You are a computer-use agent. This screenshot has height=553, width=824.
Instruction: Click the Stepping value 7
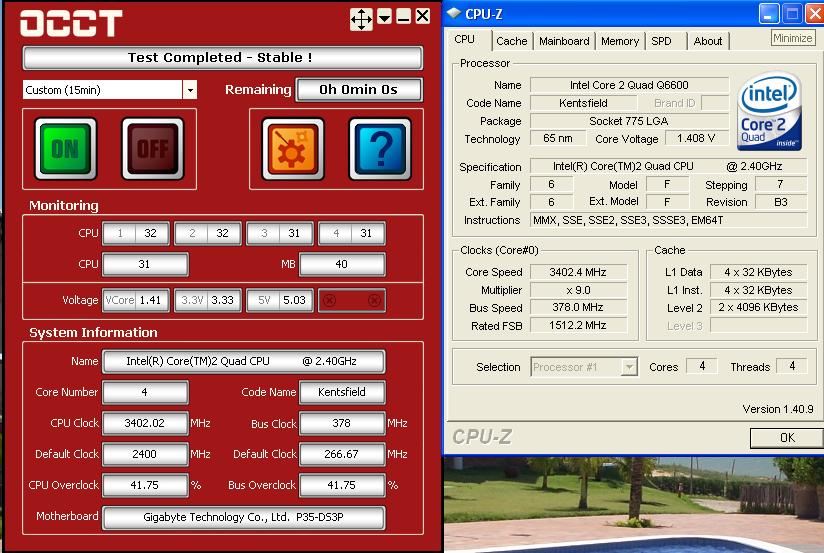coord(781,185)
